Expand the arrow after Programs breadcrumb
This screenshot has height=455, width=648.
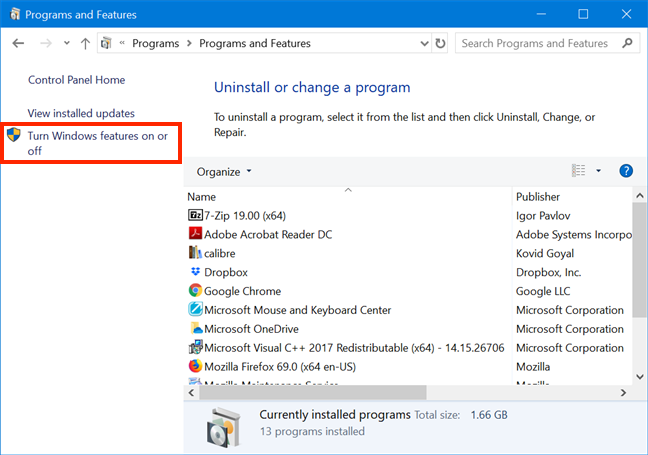coord(189,43)
